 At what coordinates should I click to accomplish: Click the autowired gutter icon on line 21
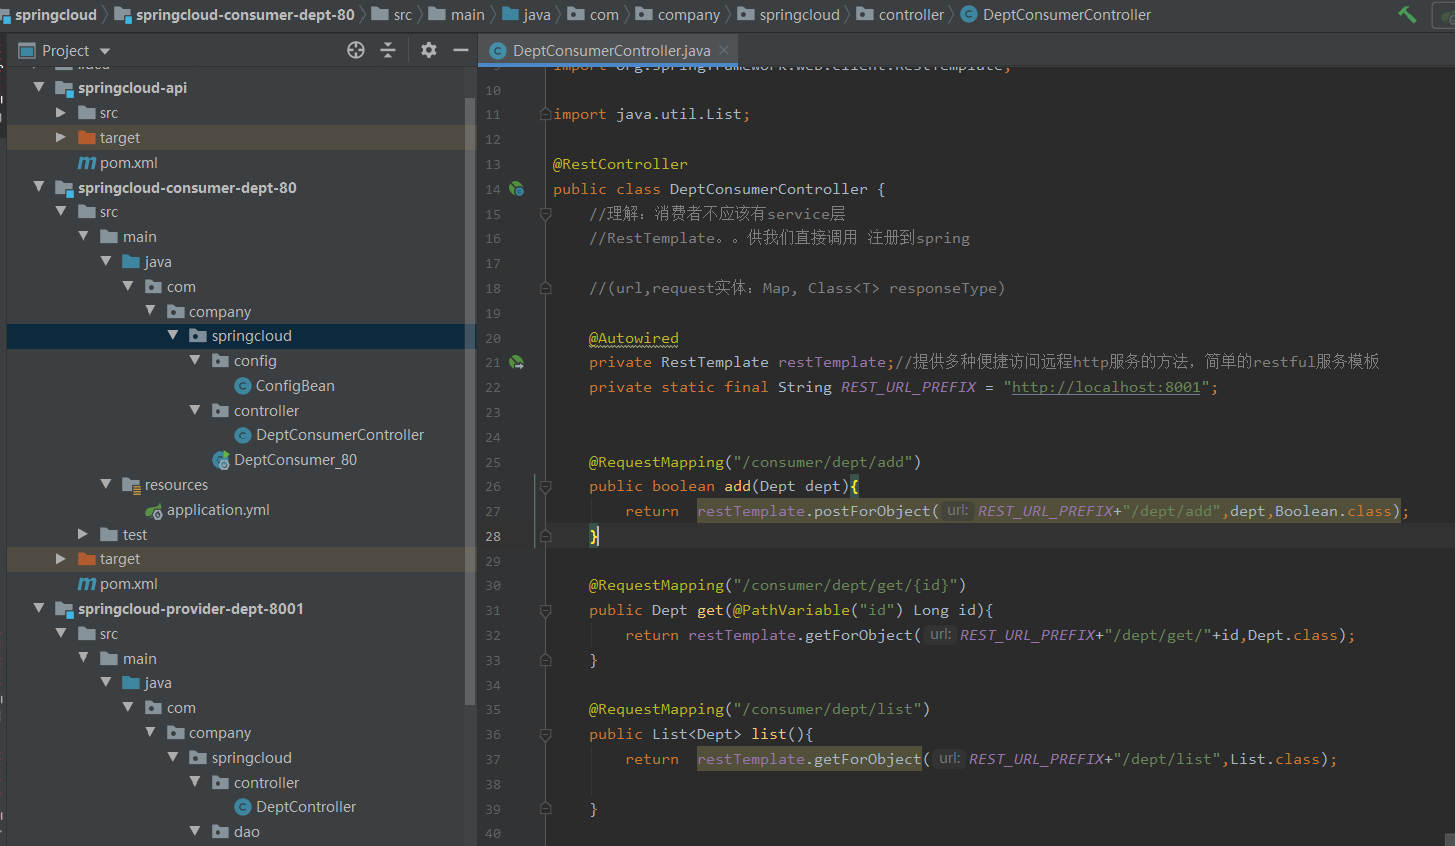(517, 362)
